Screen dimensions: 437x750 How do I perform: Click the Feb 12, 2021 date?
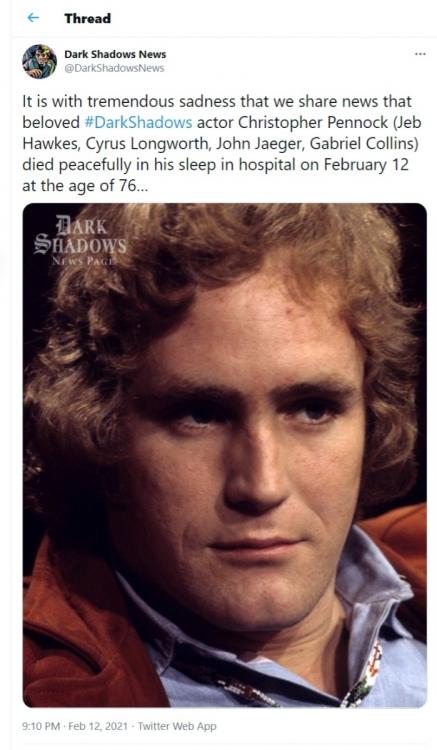98,726
